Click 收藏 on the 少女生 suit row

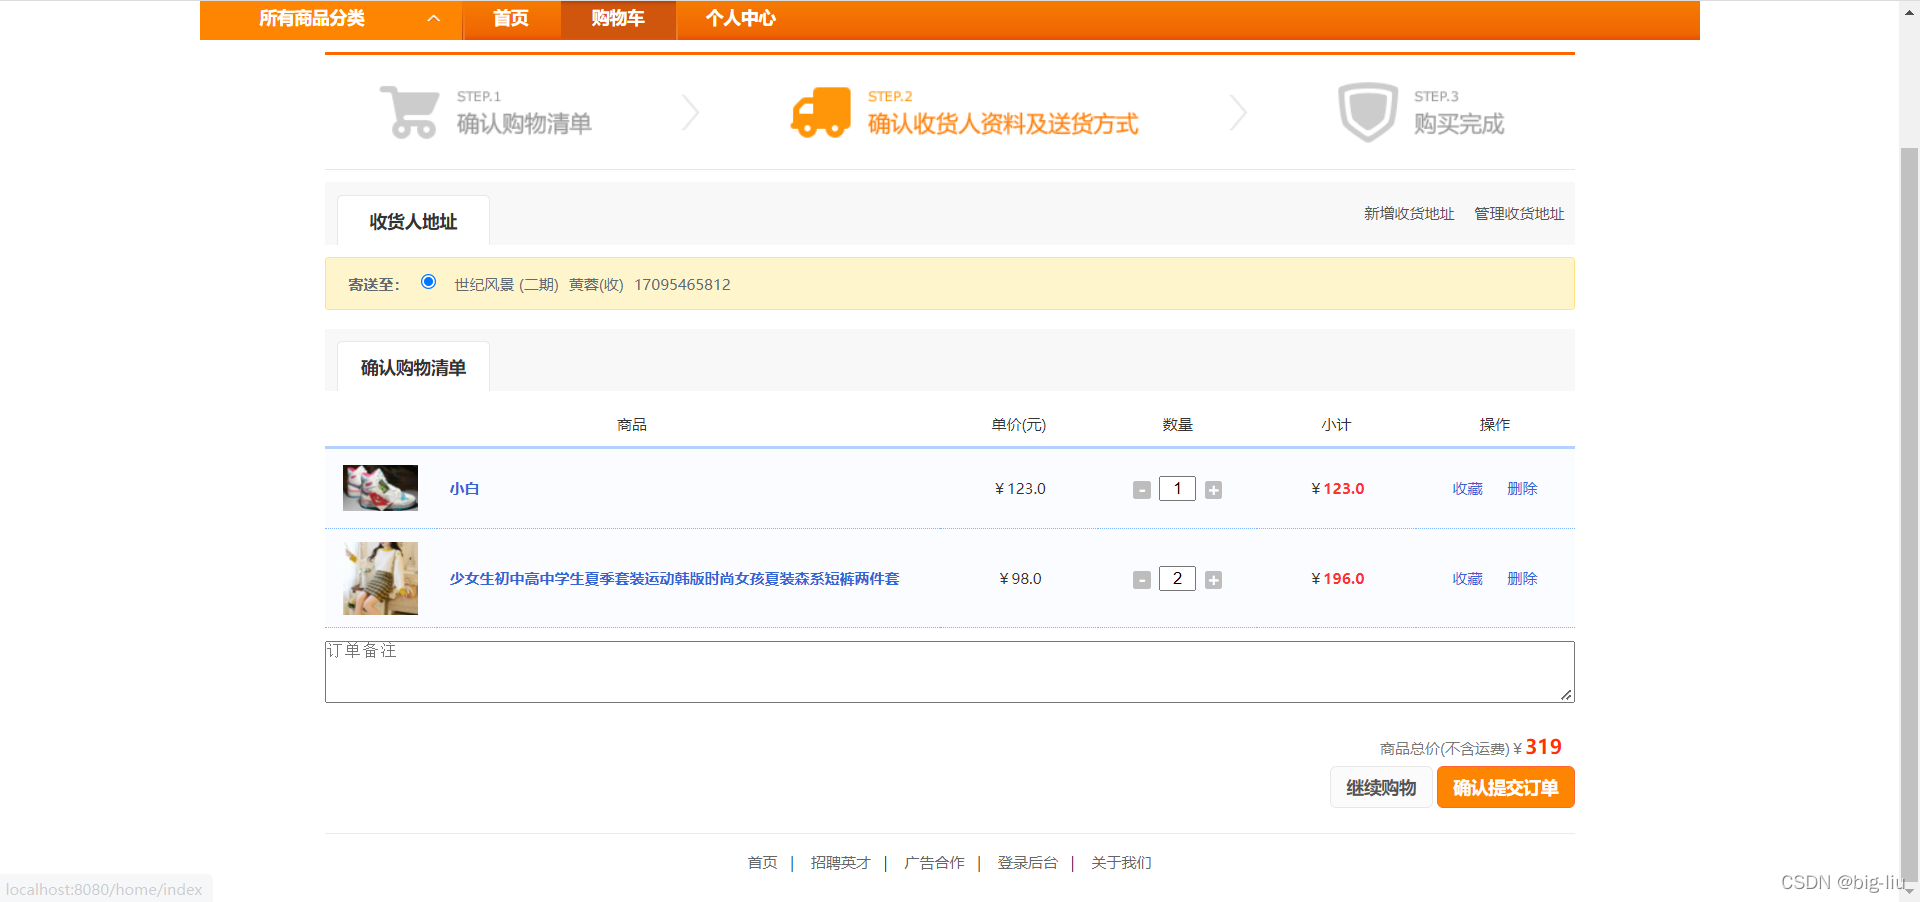point(1467,578)
